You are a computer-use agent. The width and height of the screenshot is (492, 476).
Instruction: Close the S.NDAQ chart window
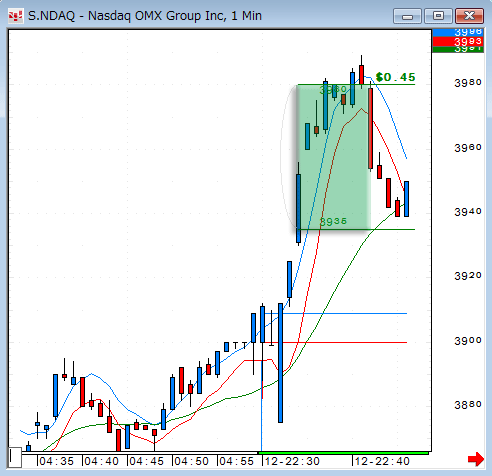469,16
